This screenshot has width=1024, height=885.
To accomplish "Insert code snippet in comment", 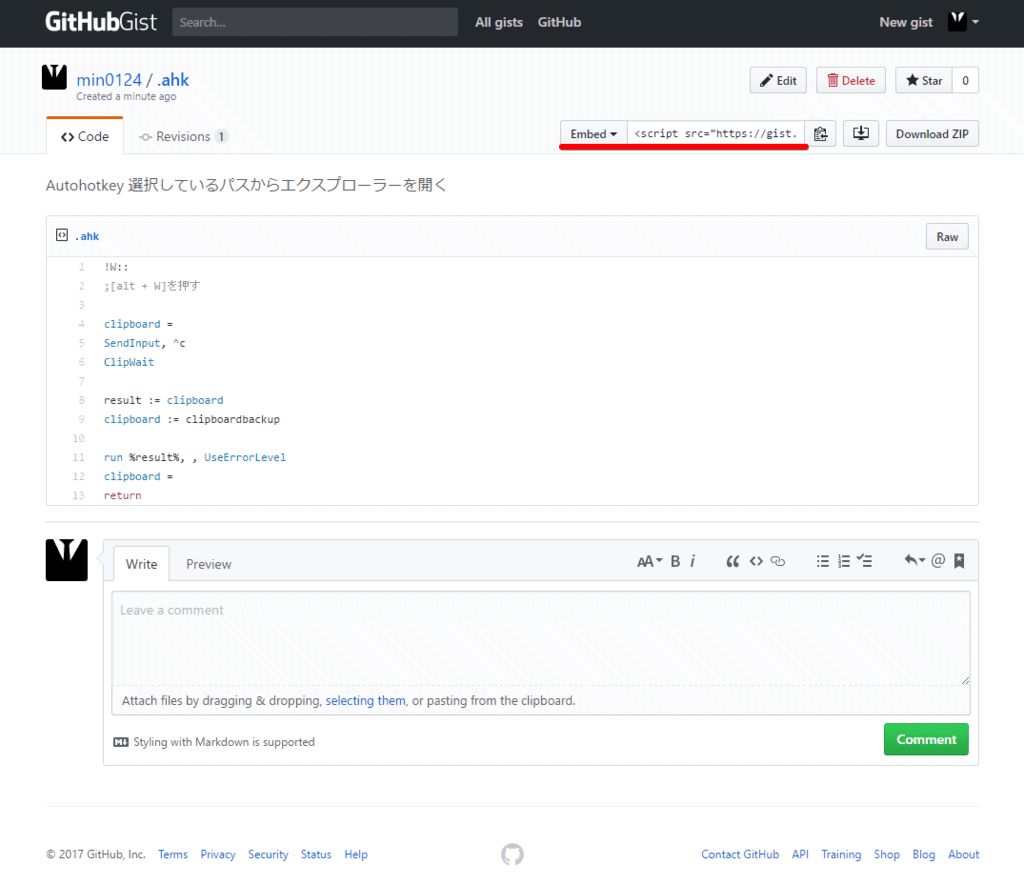I will tap(756, 561).
